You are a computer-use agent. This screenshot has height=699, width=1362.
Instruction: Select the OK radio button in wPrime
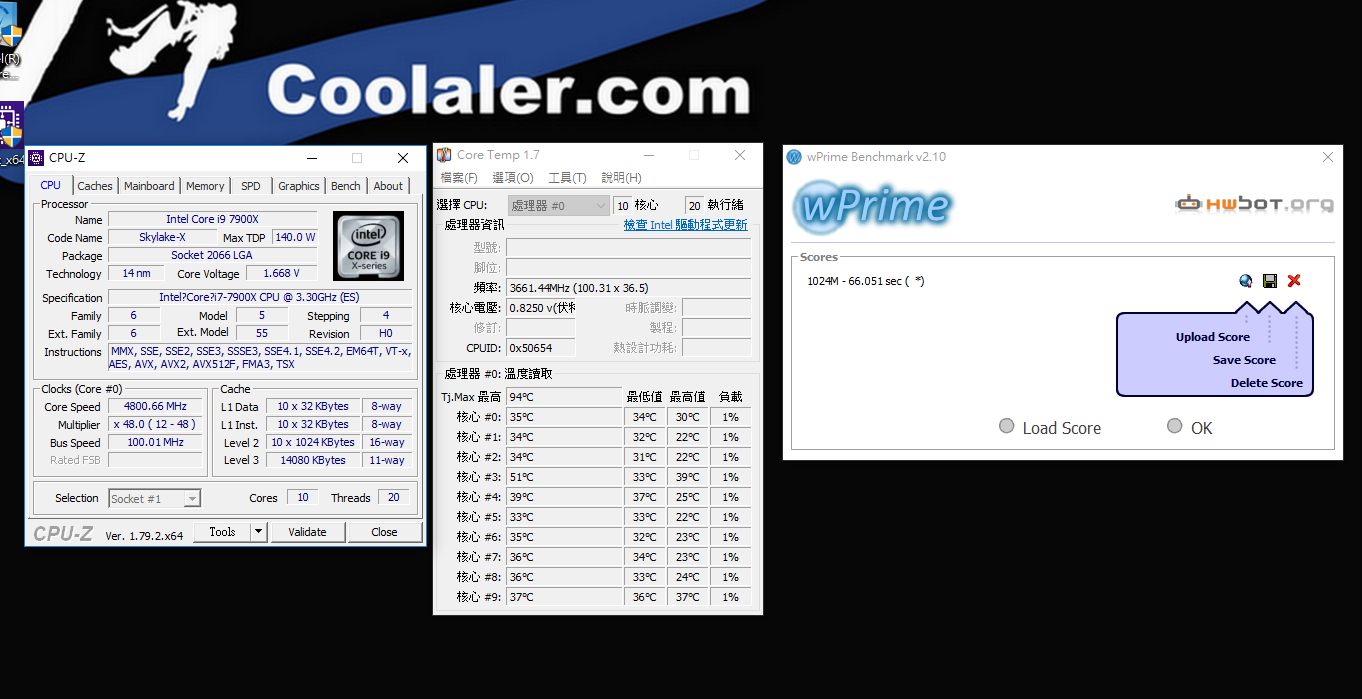coord(1175,426)
